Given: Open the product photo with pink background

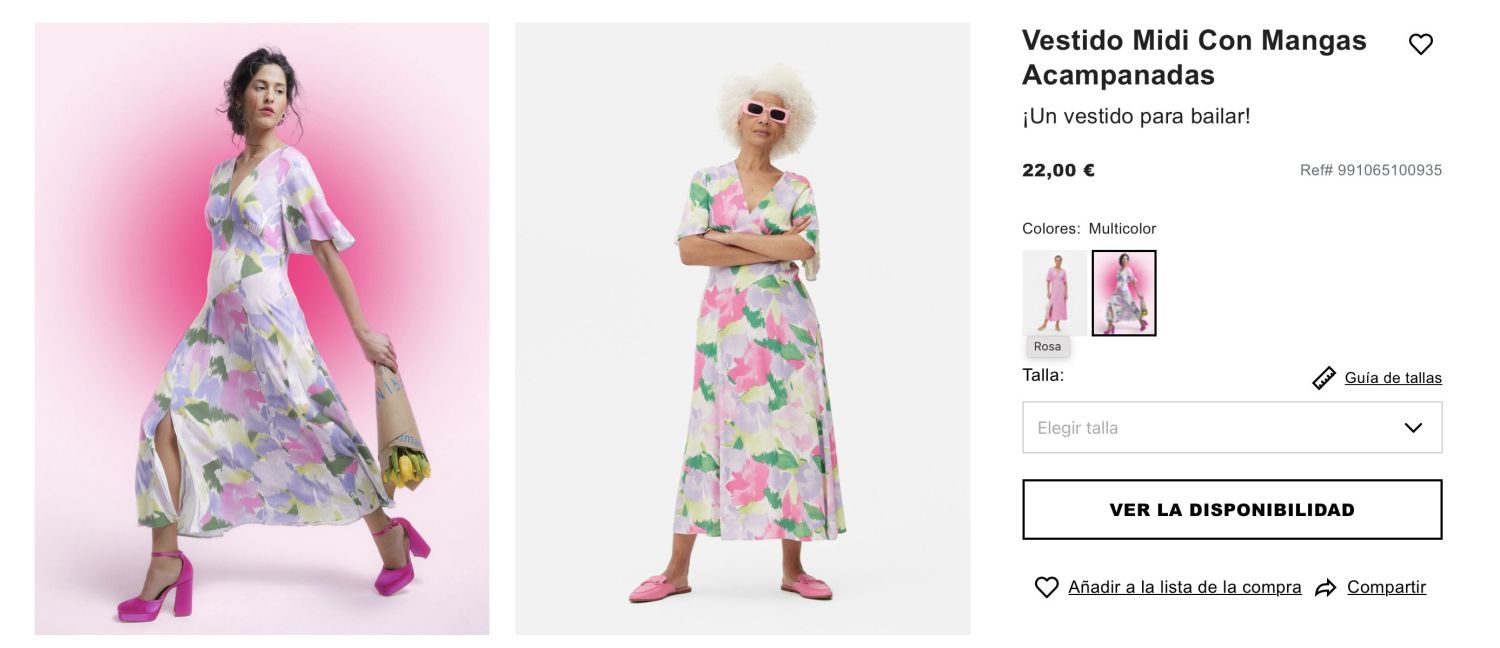Looking at the screenshot, I should (262, 328).
